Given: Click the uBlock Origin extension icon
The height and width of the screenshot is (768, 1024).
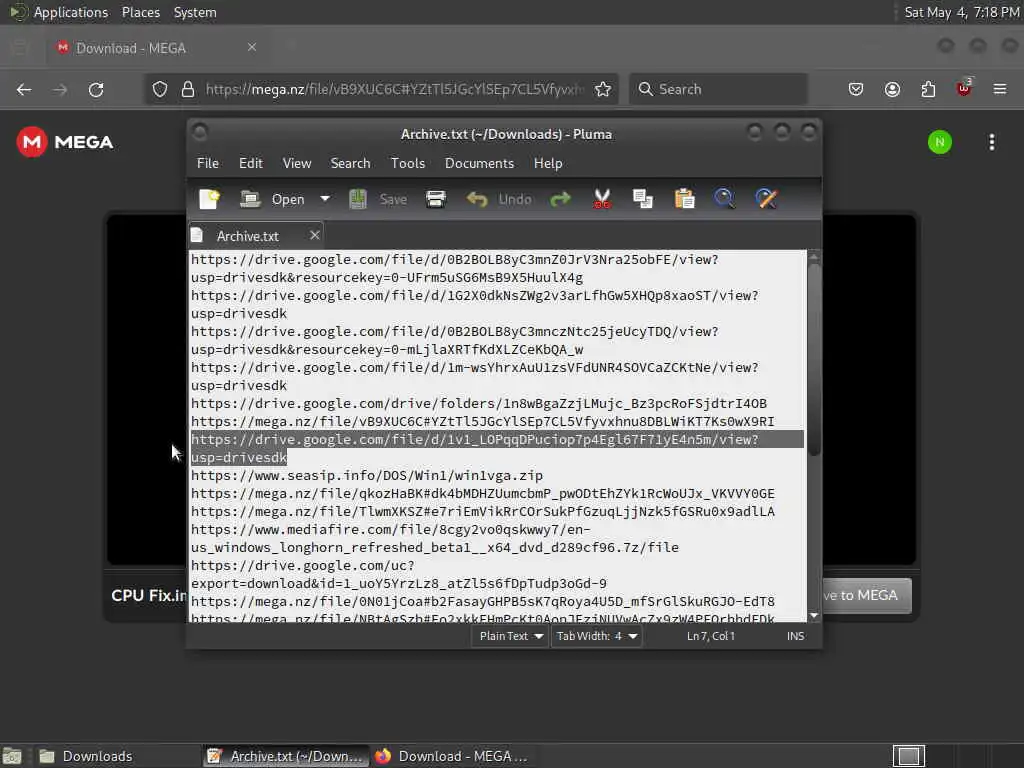Looking at the screenshot, I should click(x=964, y=88).
